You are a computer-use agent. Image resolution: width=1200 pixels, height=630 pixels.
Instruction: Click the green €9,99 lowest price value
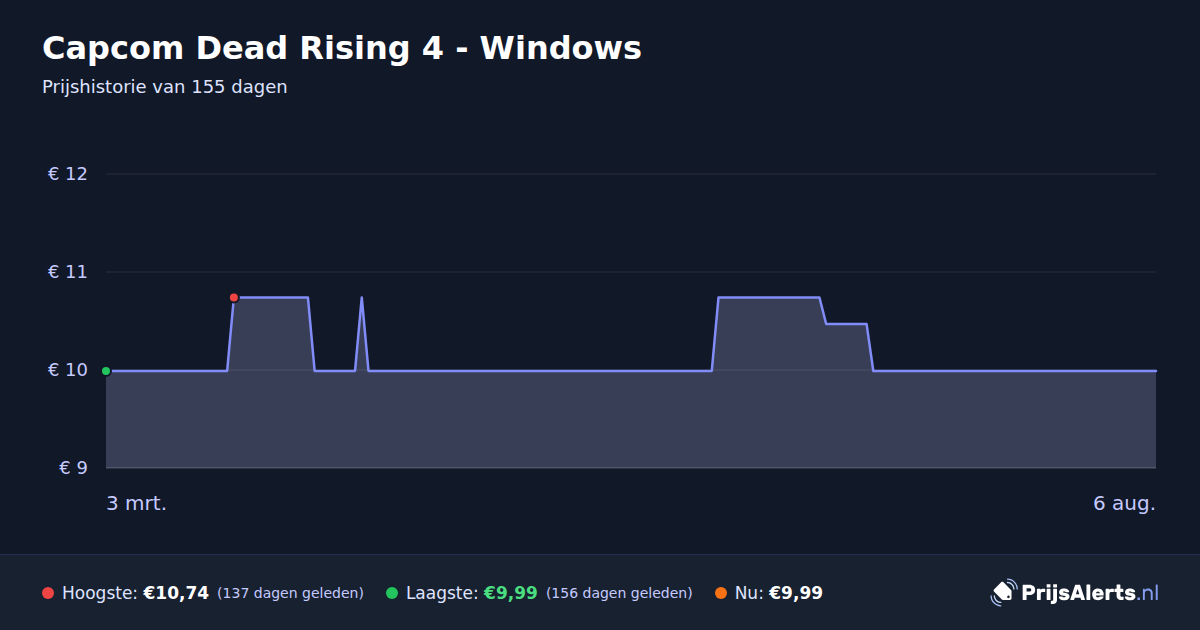[511, 593]
